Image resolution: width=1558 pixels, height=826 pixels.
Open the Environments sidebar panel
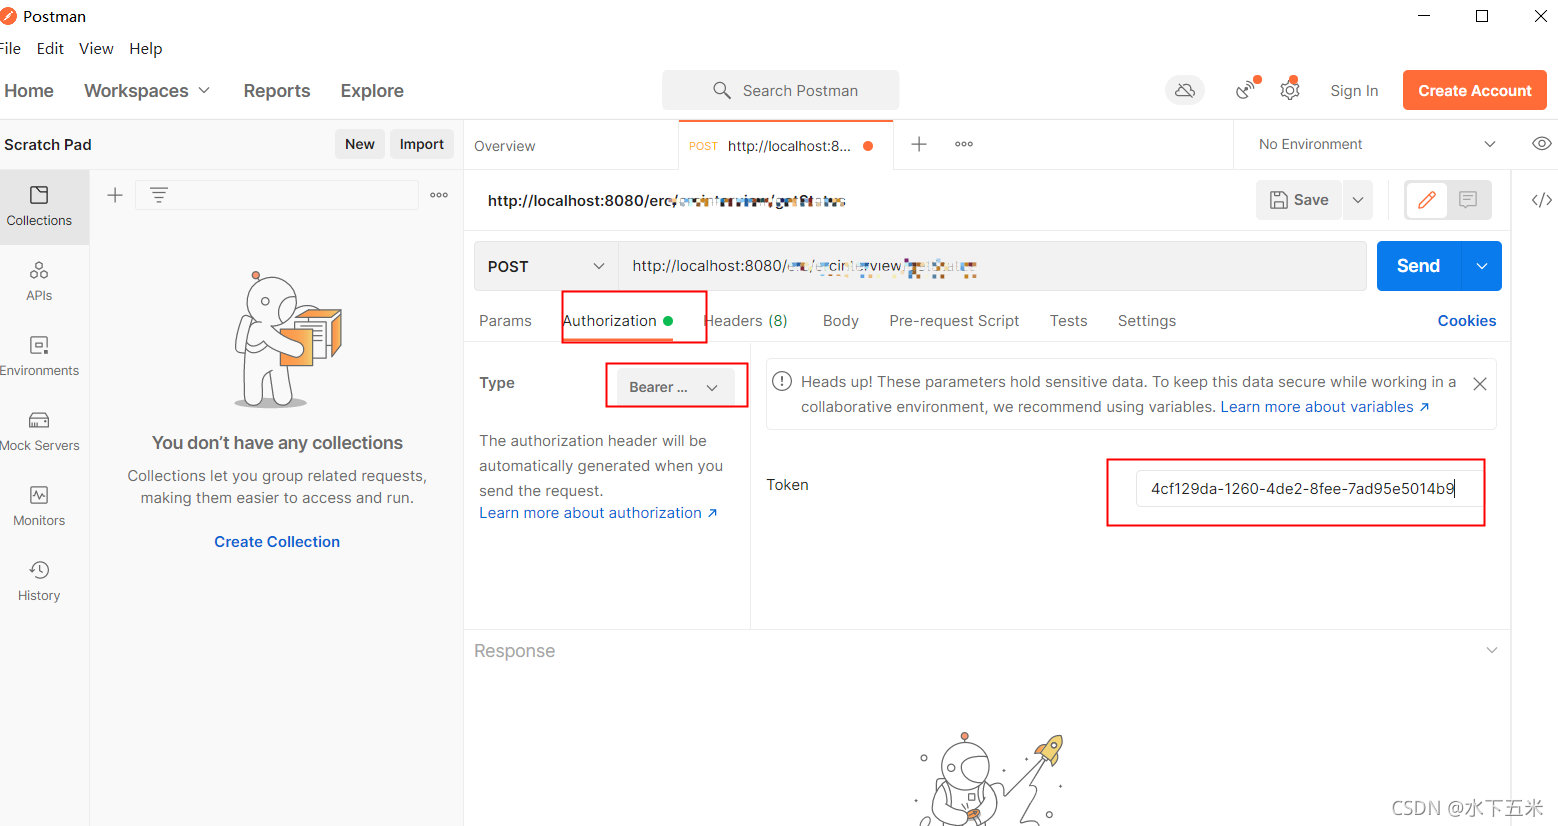[x=39, y=356]
